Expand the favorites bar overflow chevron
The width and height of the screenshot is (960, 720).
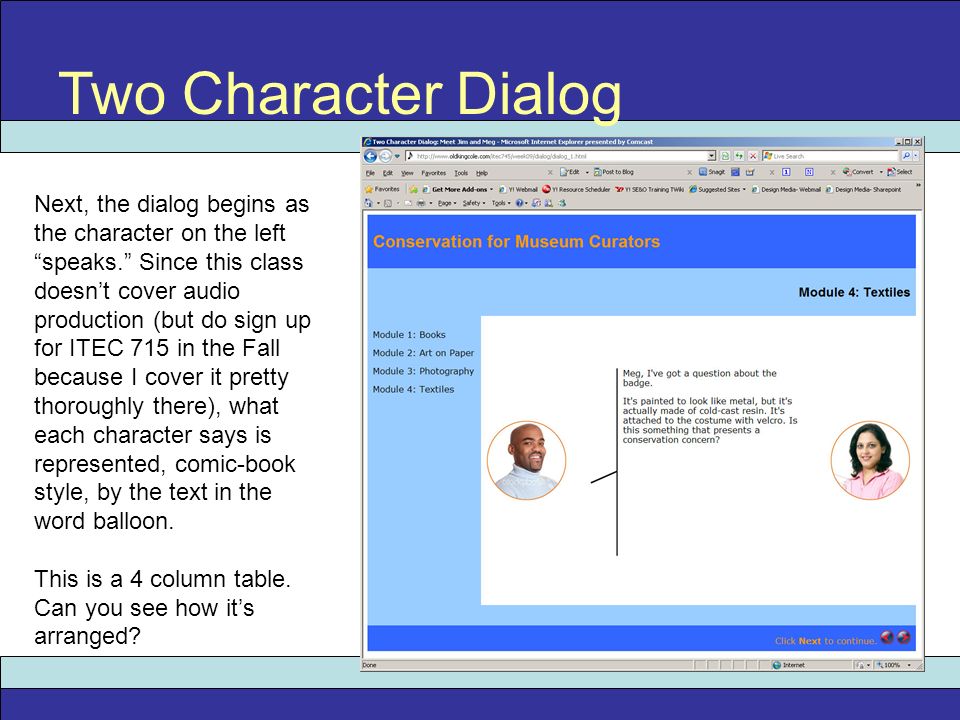click(x=918, y=185)
